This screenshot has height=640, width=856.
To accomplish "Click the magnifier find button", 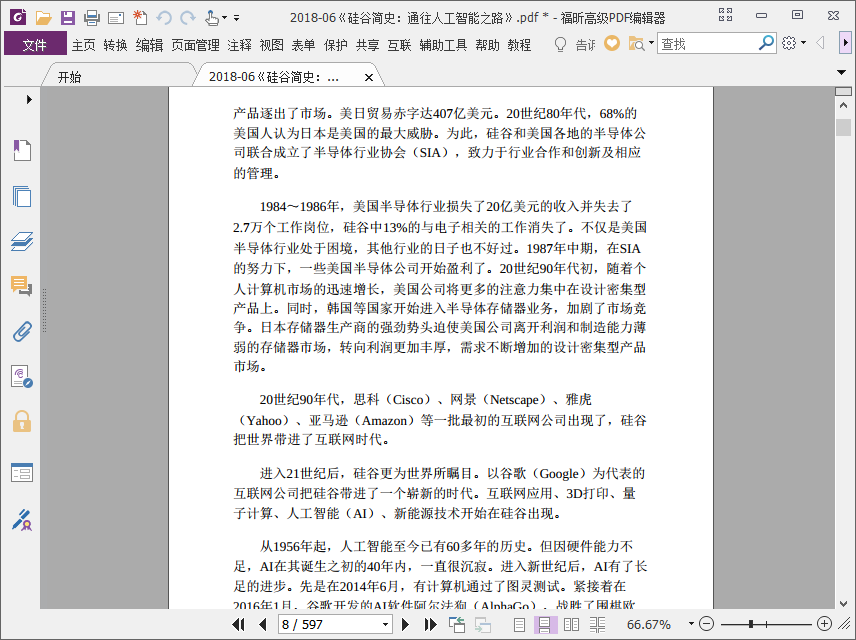I will pyautogui.click(x=766, y=43).
